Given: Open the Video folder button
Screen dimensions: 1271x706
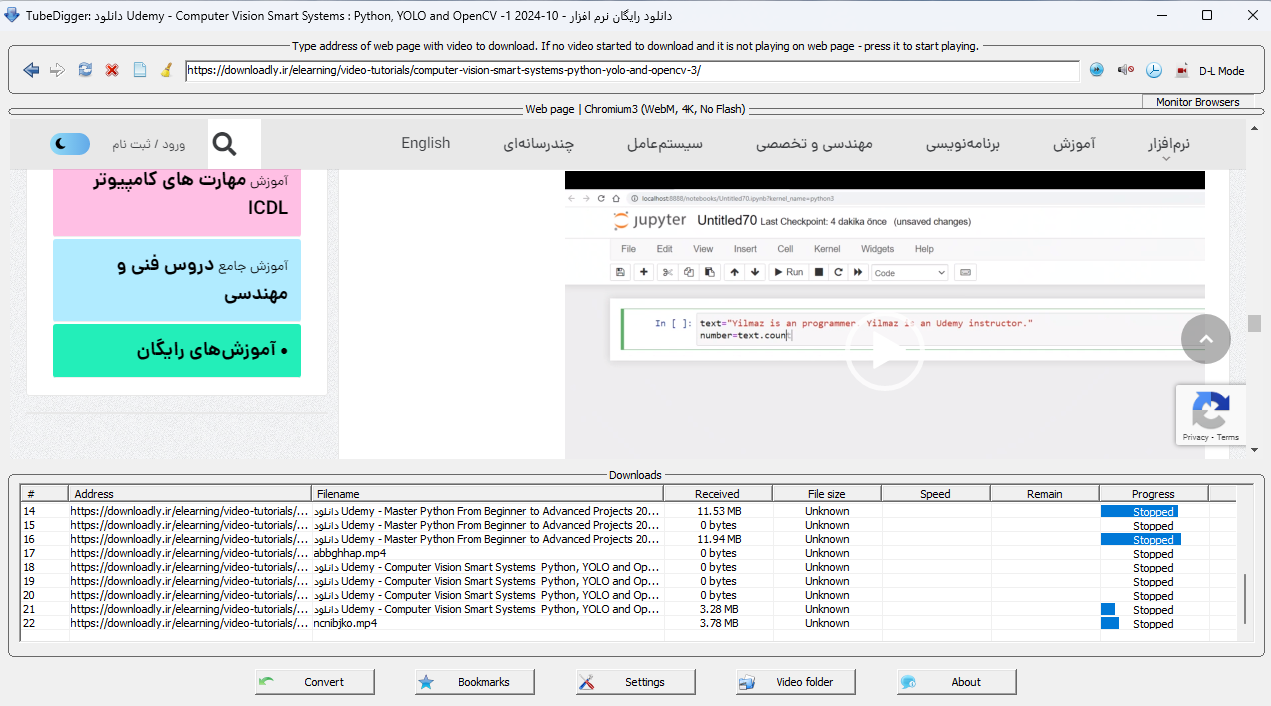Looking at the screenshot, I should click(796, 682).
